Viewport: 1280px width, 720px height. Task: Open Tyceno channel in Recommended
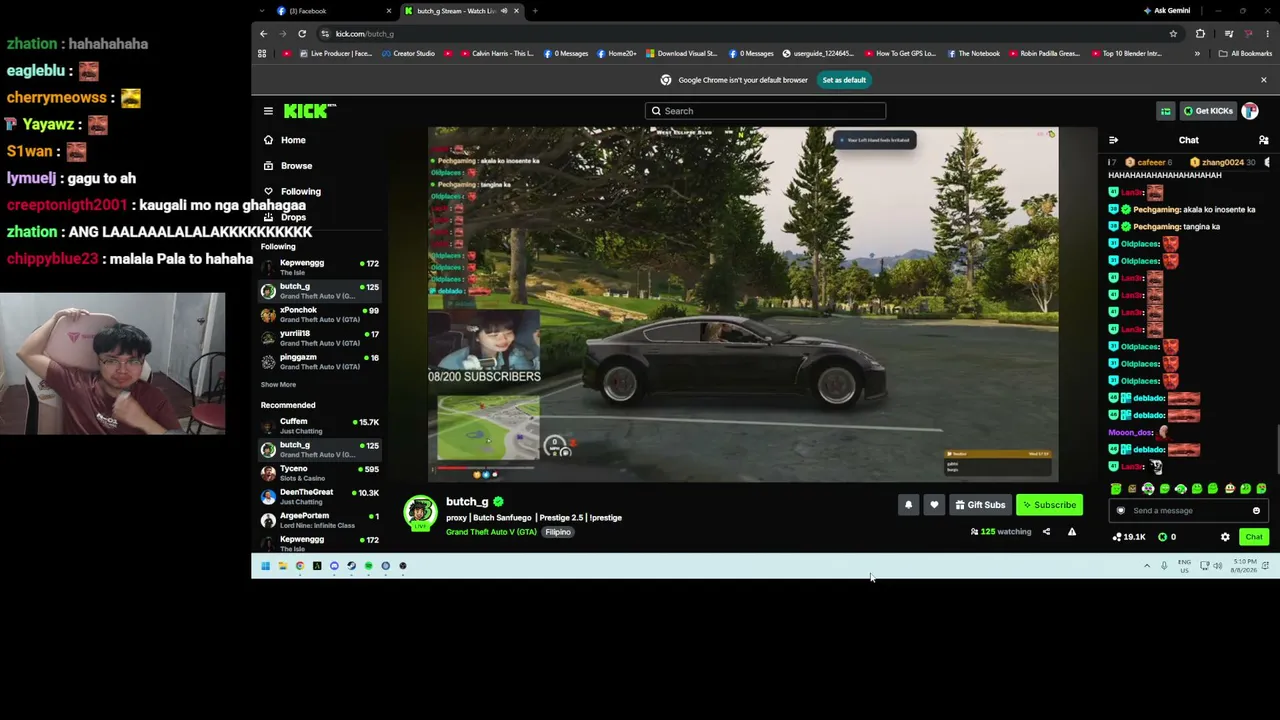click(320, 473)
